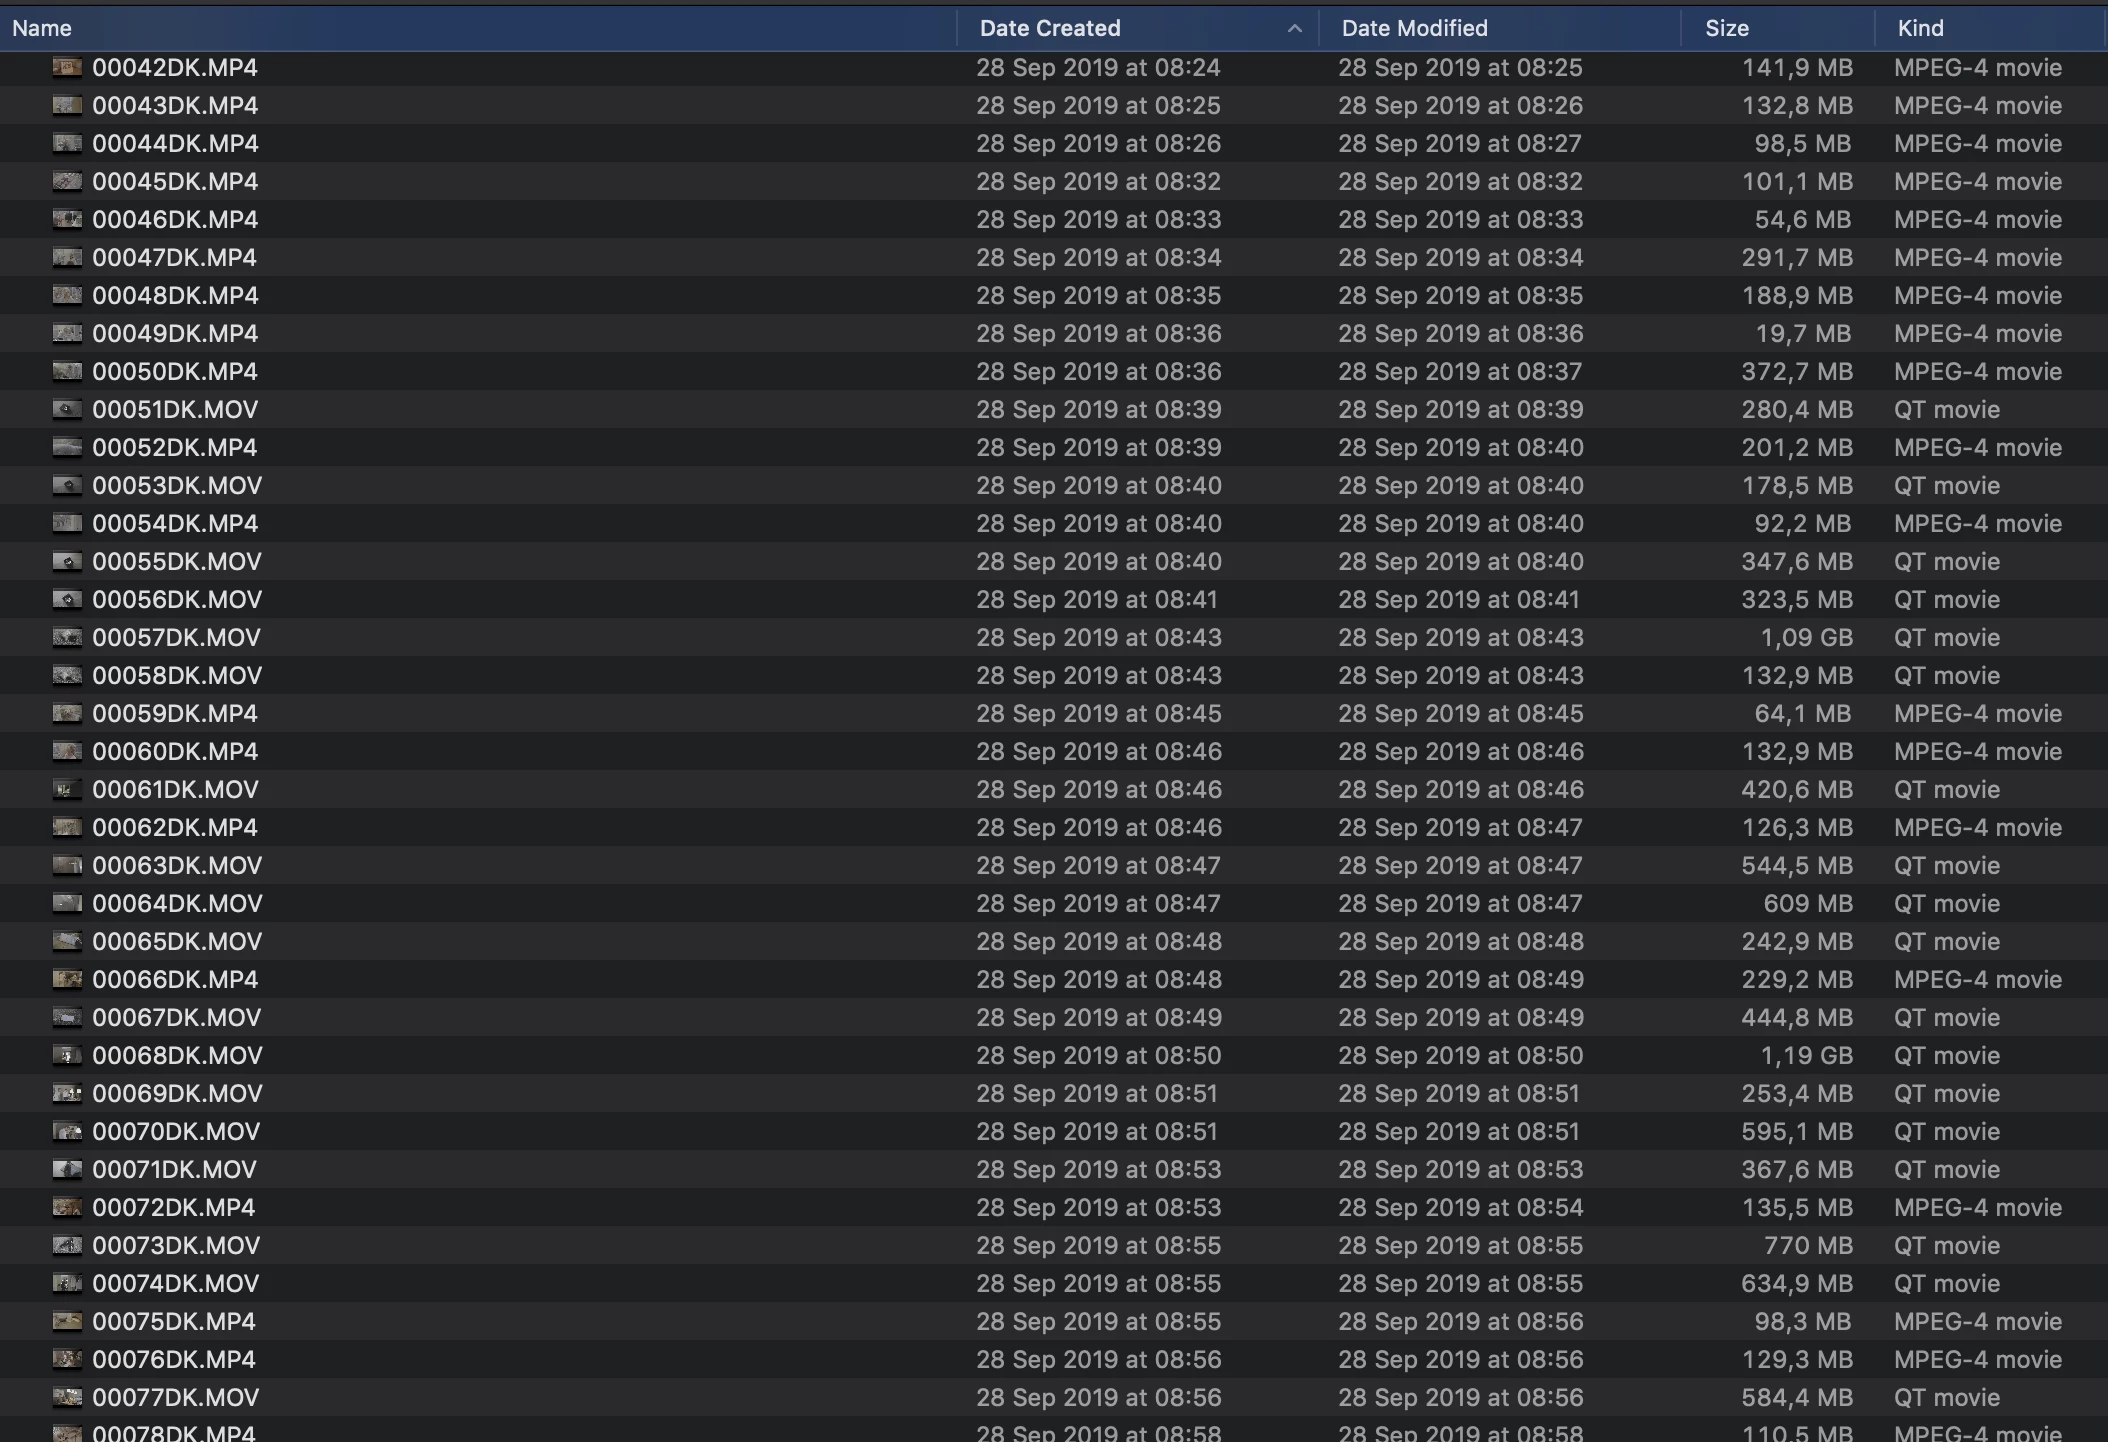Sort files by Kind column header
Viewport: 2108px width, 1442px height.
[x=1920, y=28]
